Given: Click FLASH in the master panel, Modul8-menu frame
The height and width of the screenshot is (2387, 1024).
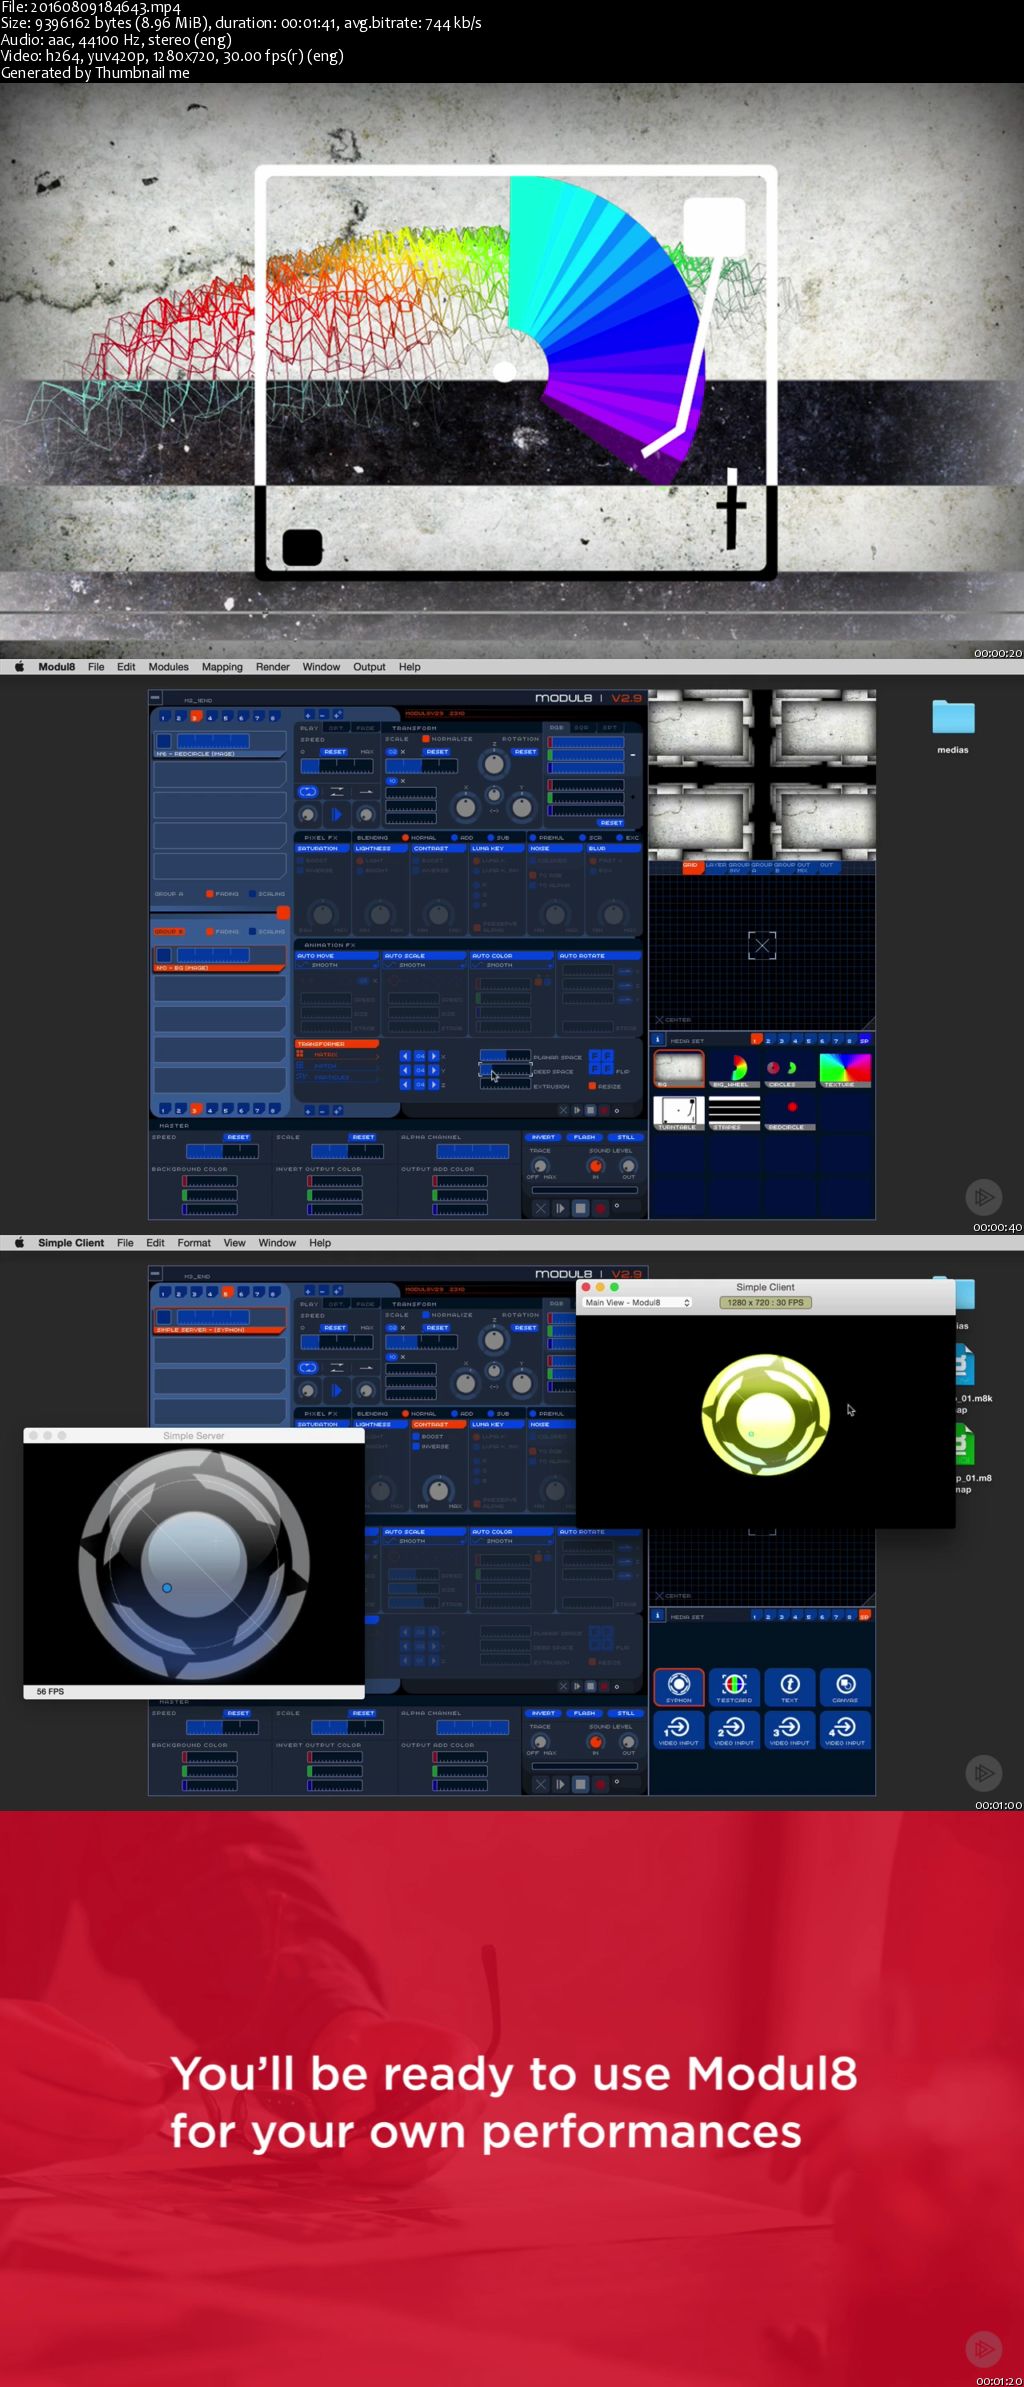Looking at the screenshot, I should click(x=585, y=1137).
